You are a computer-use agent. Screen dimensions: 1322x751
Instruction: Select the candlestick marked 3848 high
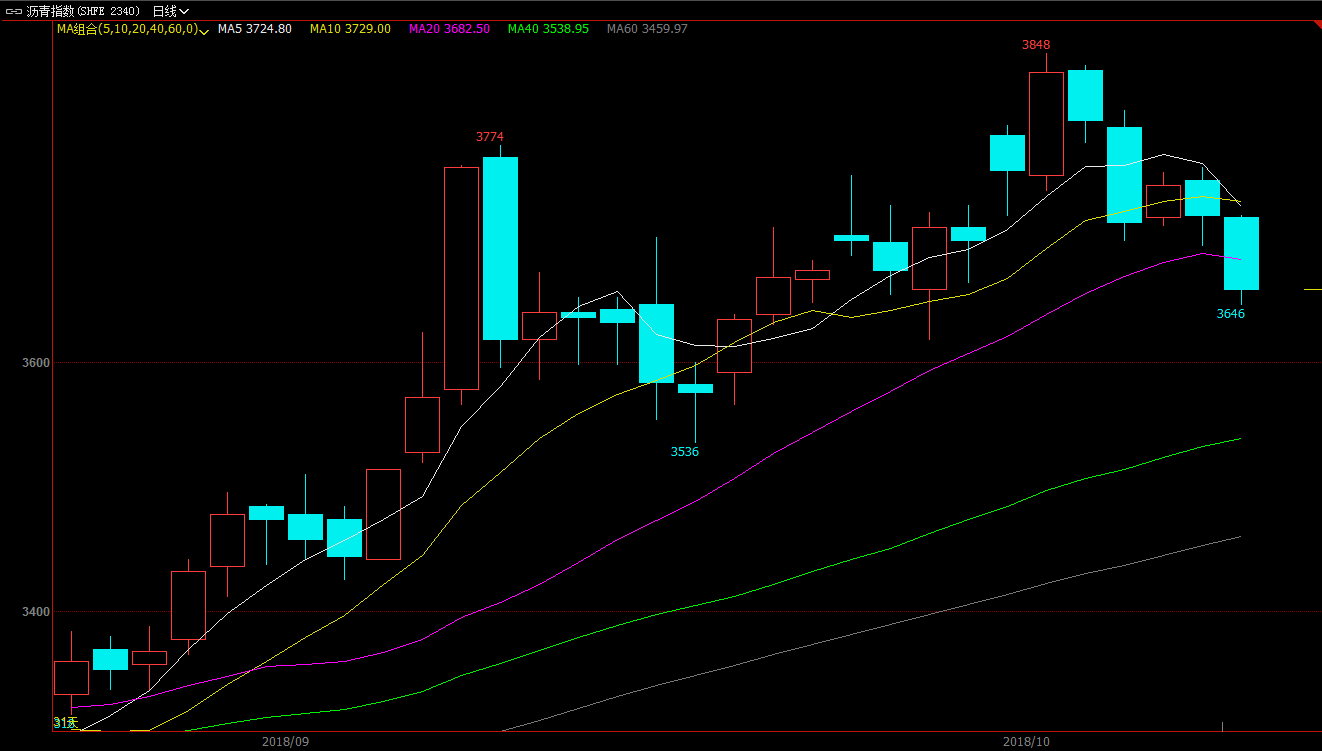1046,123
